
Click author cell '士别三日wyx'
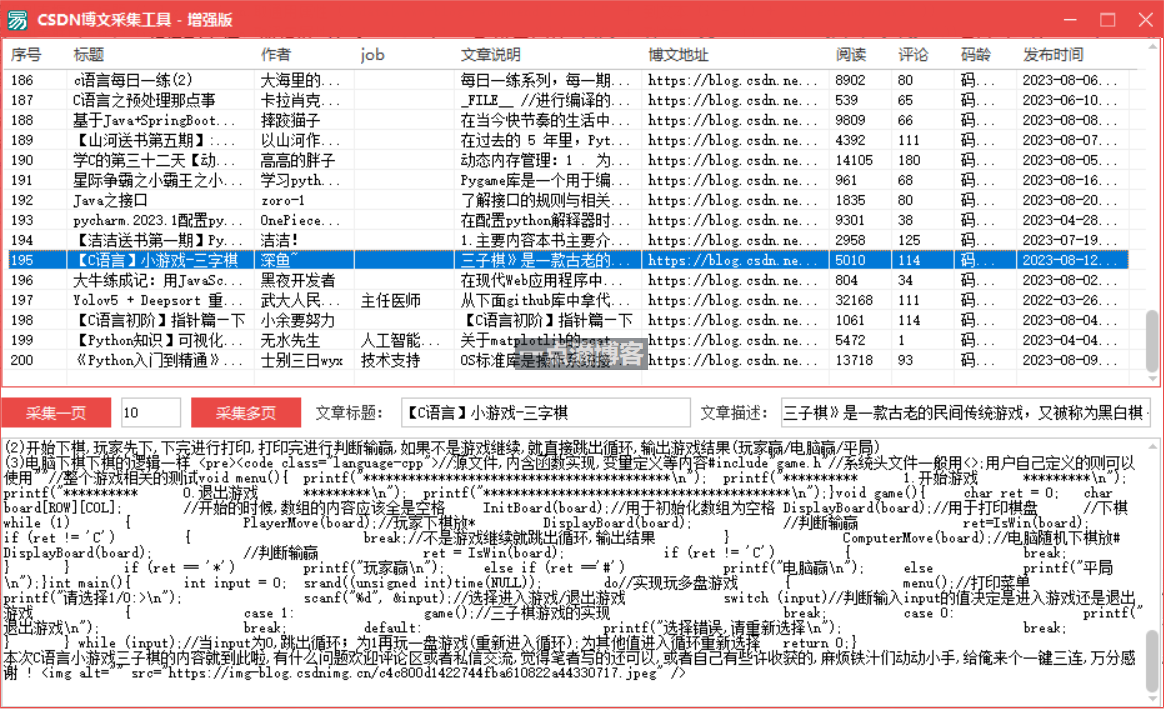coord(301,361)
